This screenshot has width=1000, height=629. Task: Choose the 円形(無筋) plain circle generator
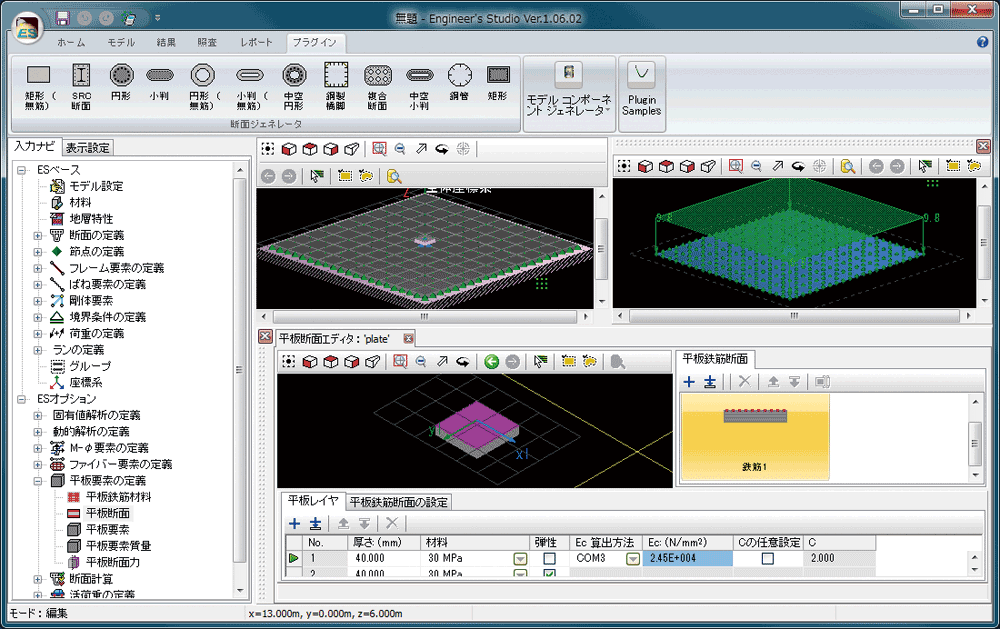pyautogui.click(x=203, y=86)
